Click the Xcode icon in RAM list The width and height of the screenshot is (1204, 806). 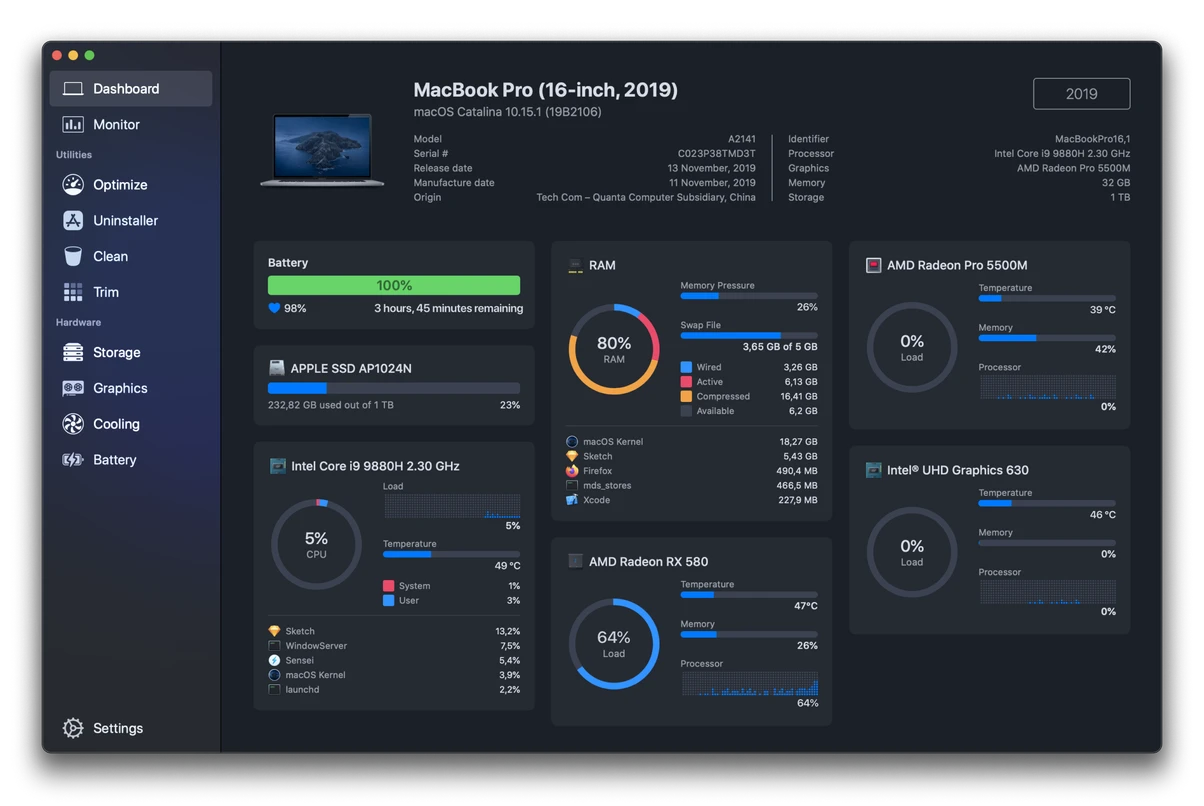point(572,500)
